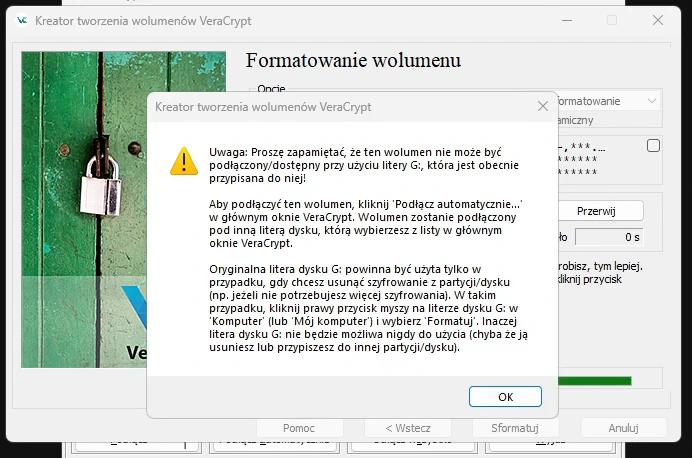Click the Sformatuj button

(515, 428)
